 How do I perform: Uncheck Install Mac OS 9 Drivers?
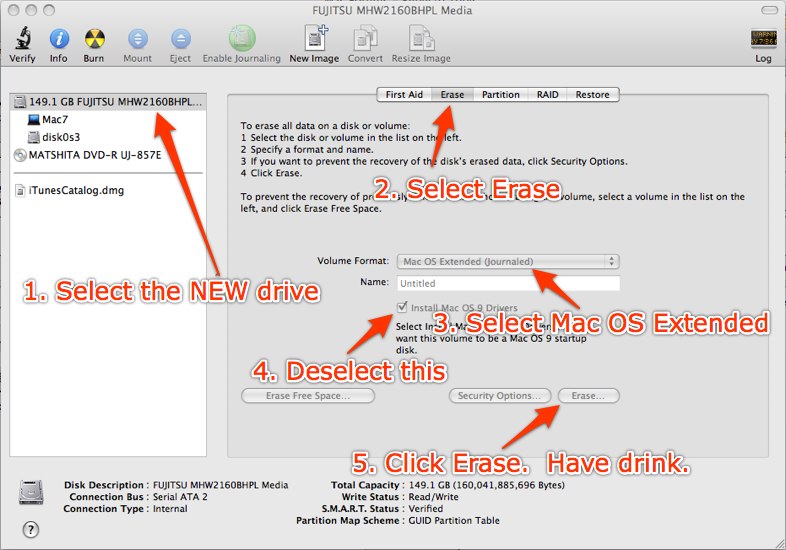click(x=402, y=307)
